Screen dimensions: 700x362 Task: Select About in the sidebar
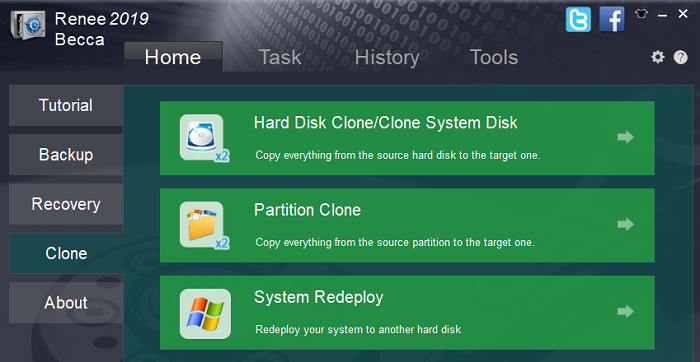66,303
